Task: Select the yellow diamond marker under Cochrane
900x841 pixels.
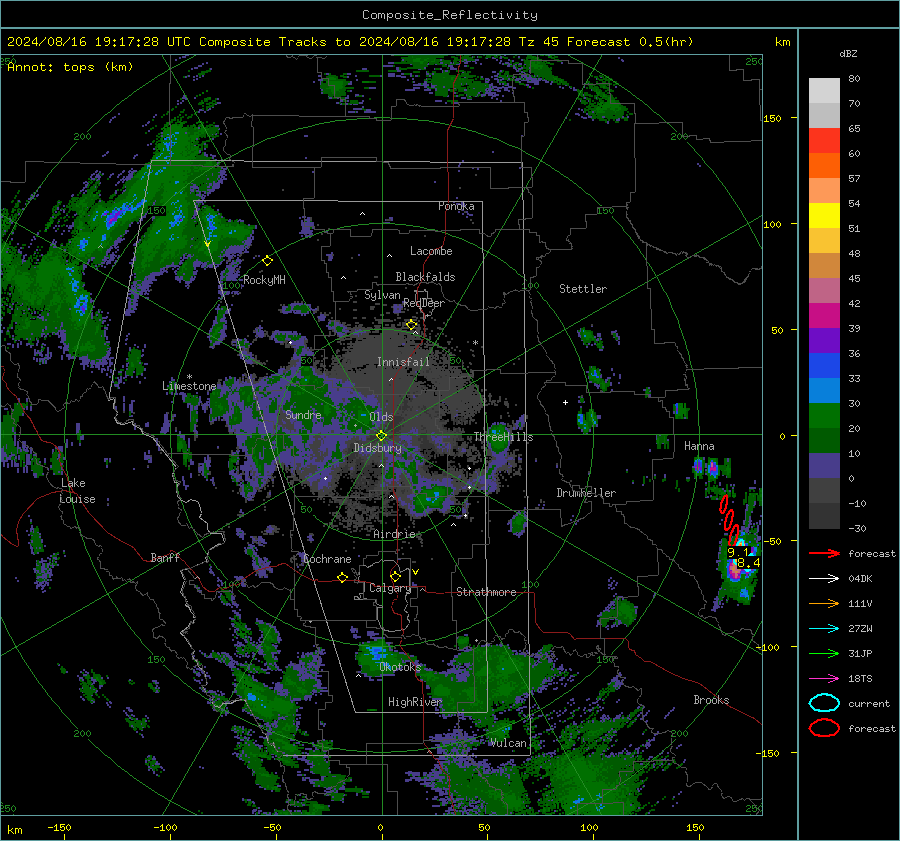Action: pos(342,577)
